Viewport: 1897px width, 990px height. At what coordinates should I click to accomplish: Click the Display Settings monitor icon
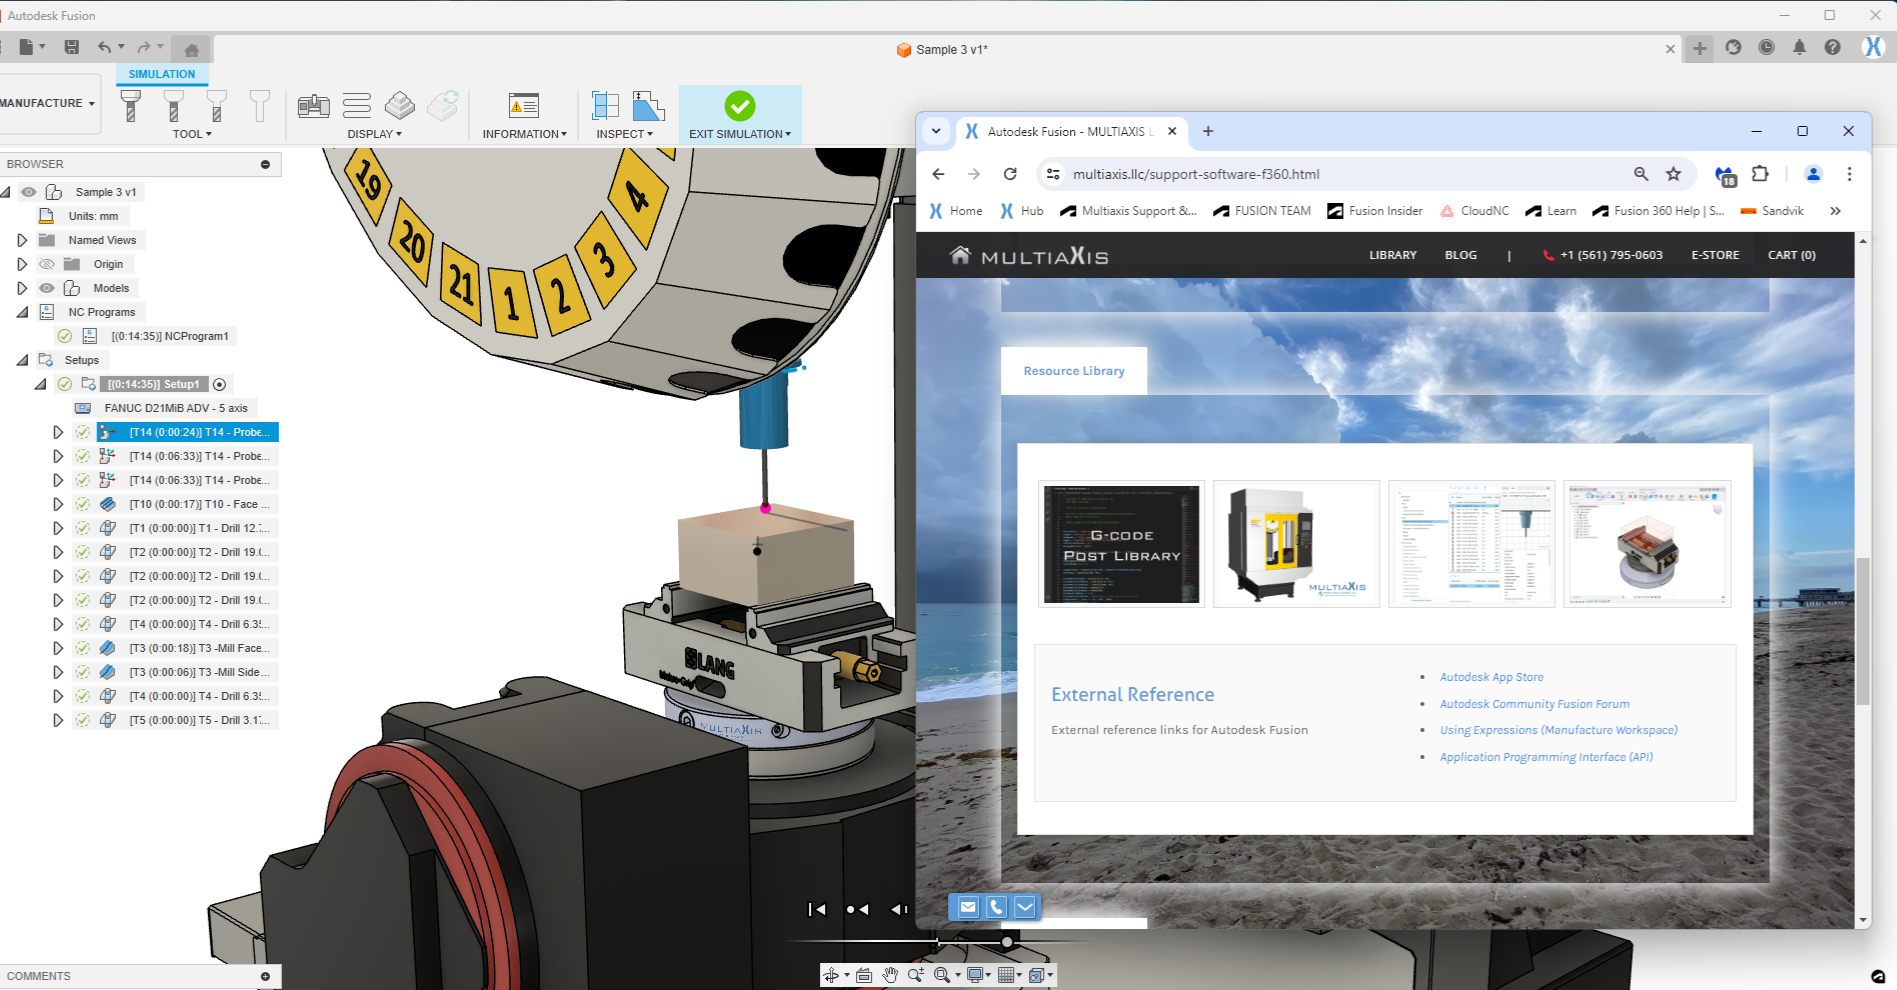tap(975, 975)
